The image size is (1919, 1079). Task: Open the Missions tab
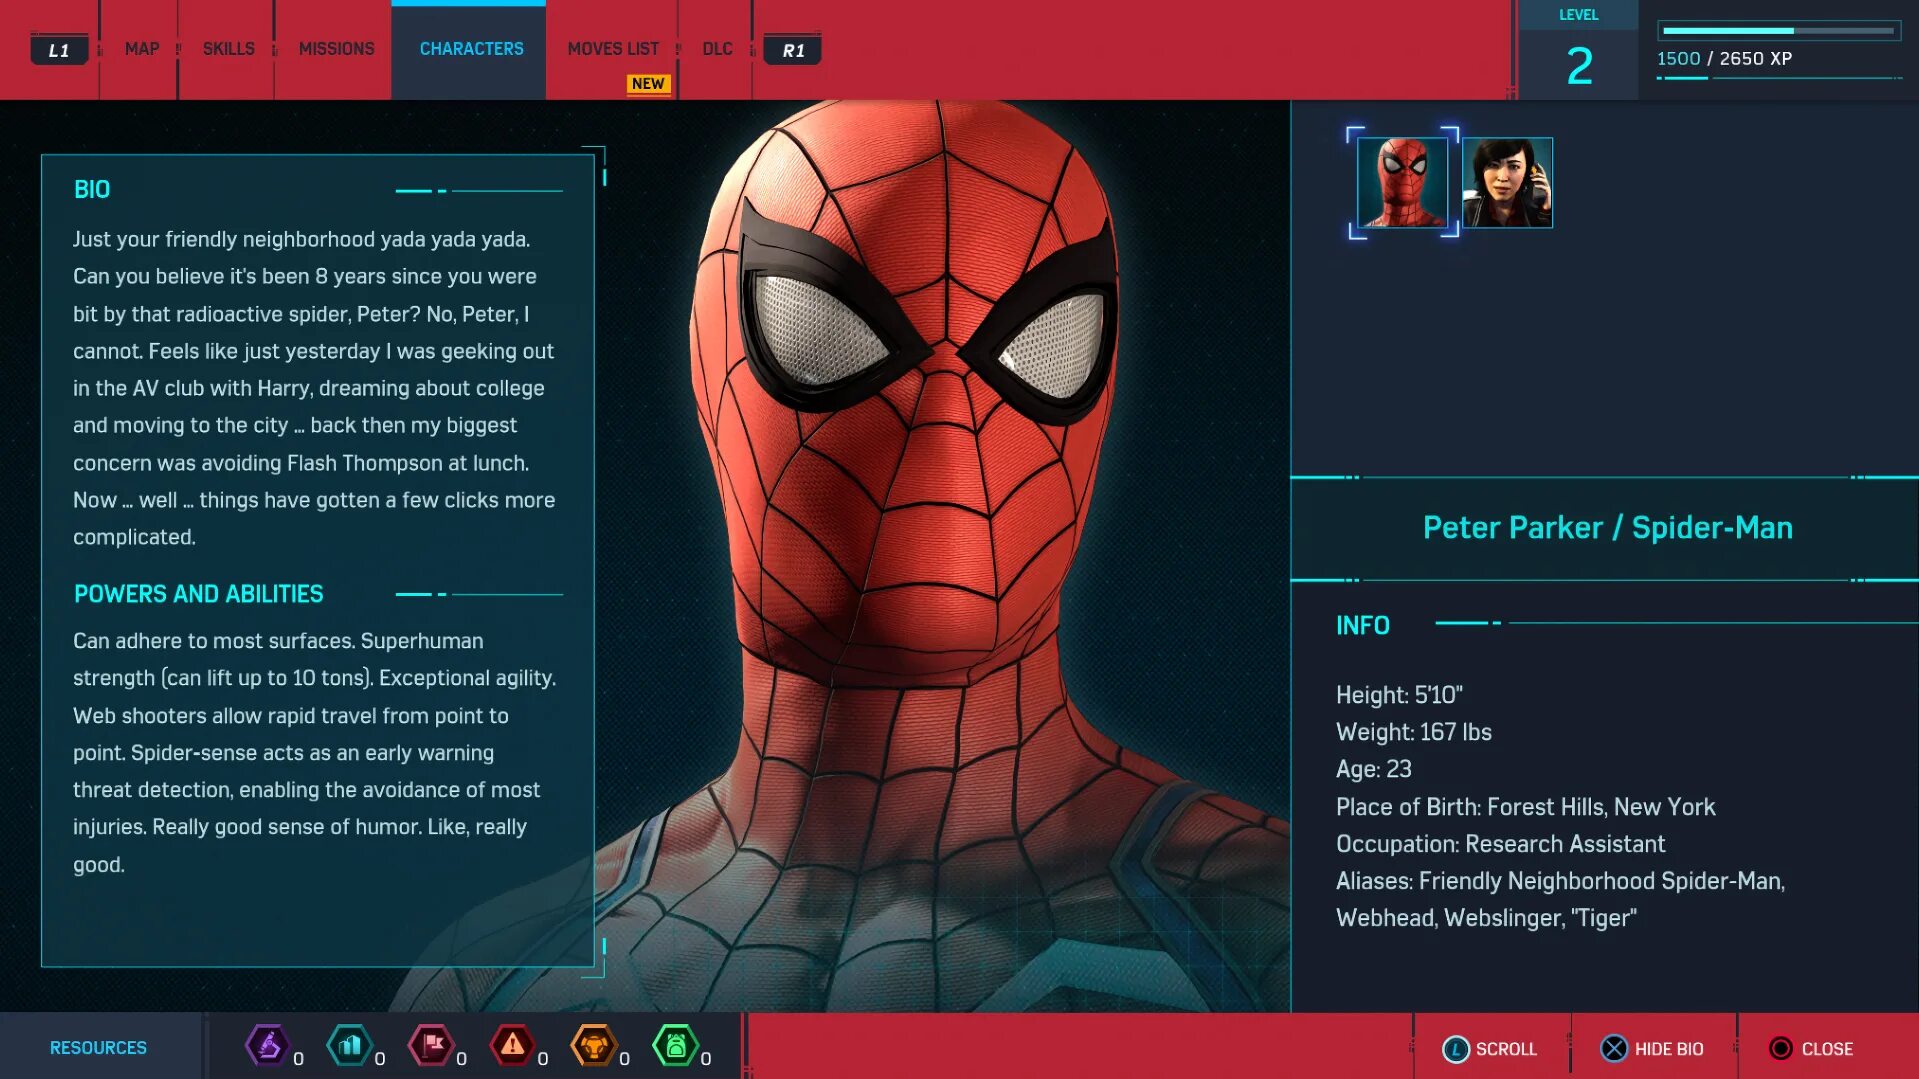(x=336, y=49)
